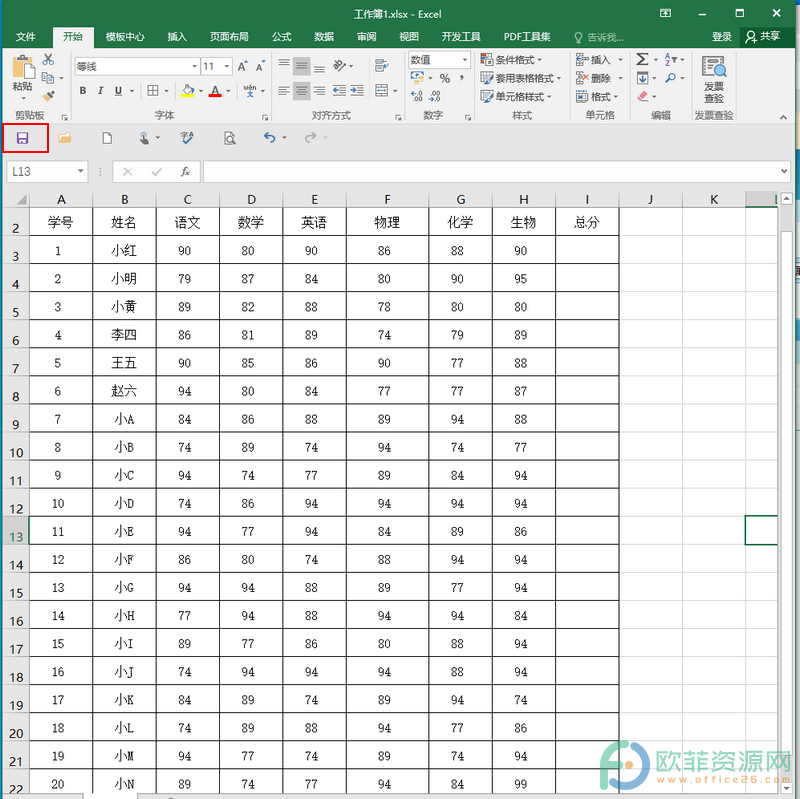Apply yellow fill color swatch
The image size is (800, 799).
(x=188, y=91)
